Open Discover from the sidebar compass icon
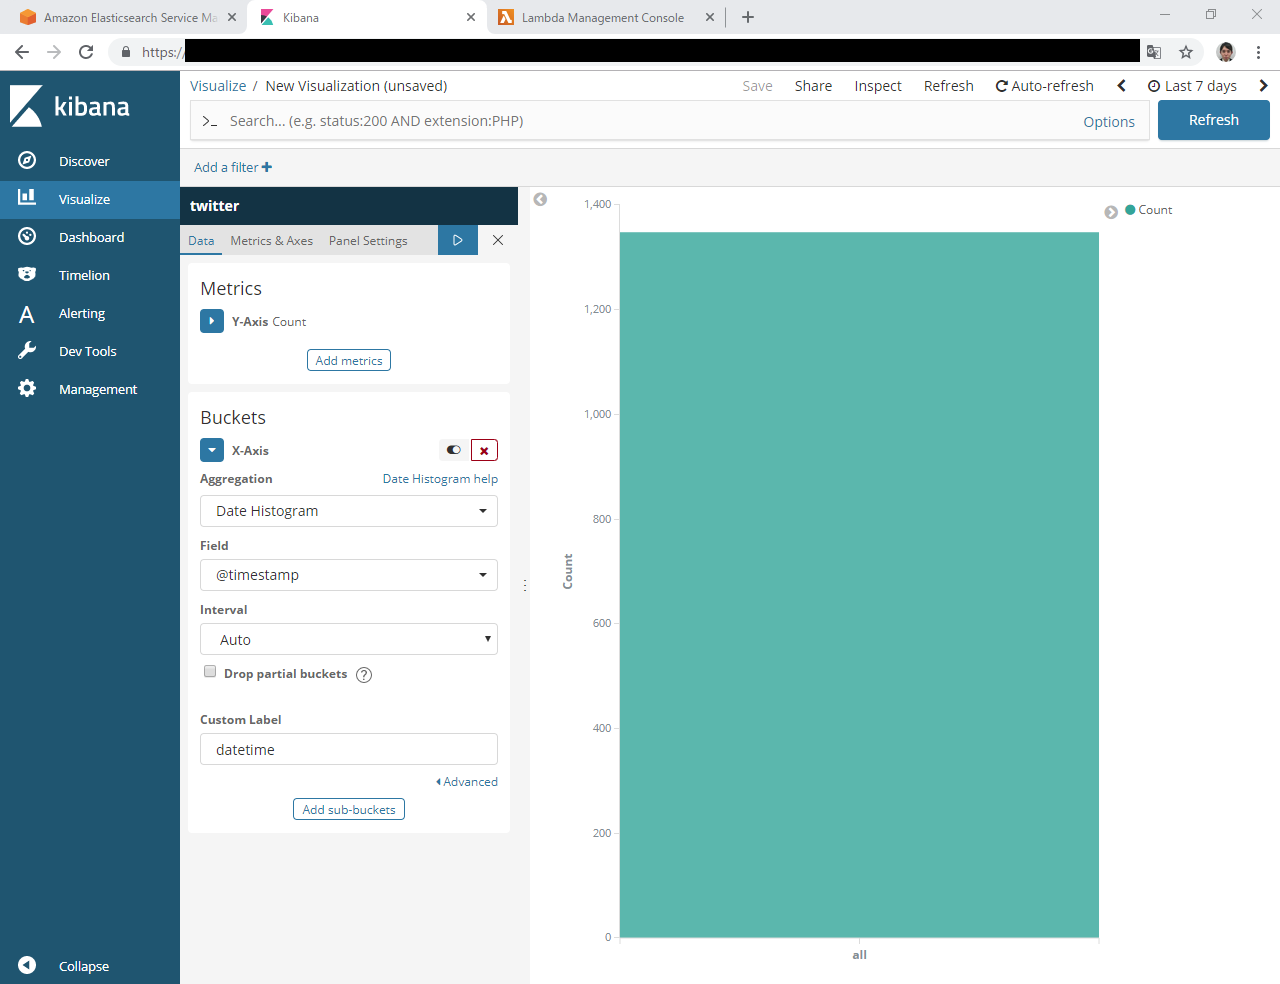The image size is (1280, 984). coord(27,161)
